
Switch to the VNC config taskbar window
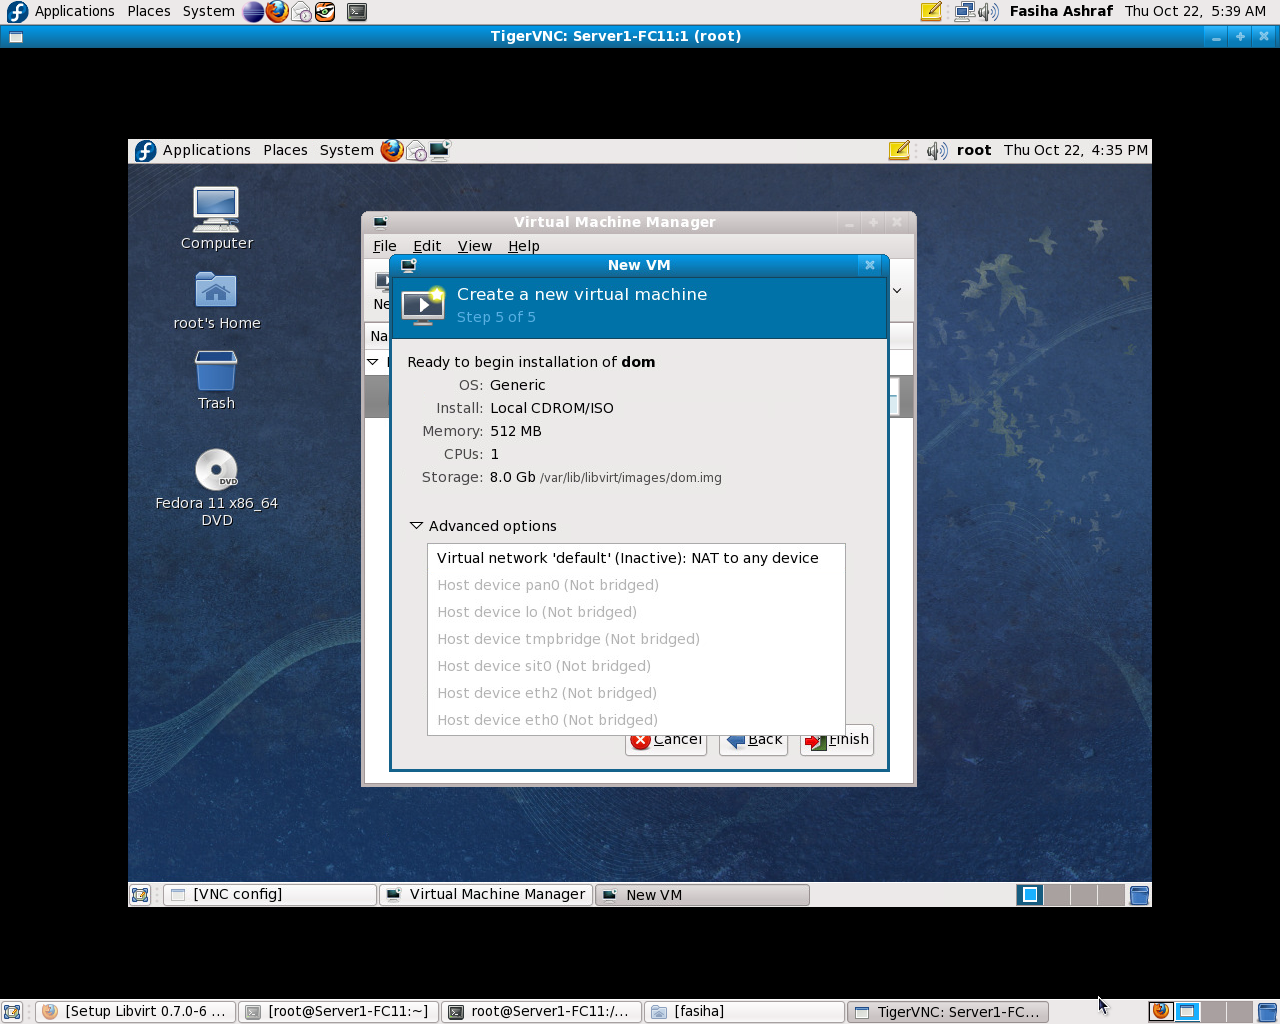[x=270, y=895]
